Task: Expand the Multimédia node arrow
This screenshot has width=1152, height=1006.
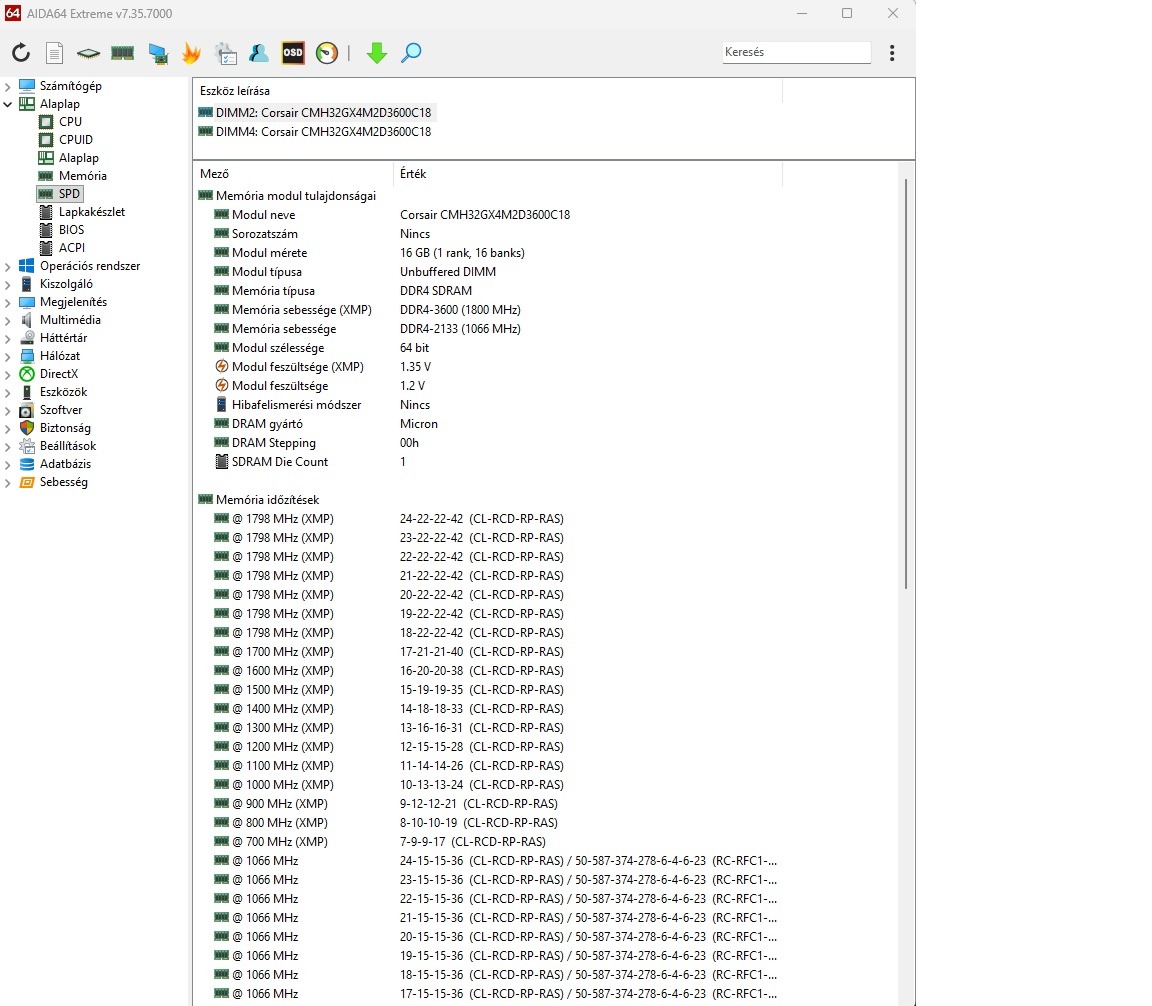Action: (x=8, y=320)
